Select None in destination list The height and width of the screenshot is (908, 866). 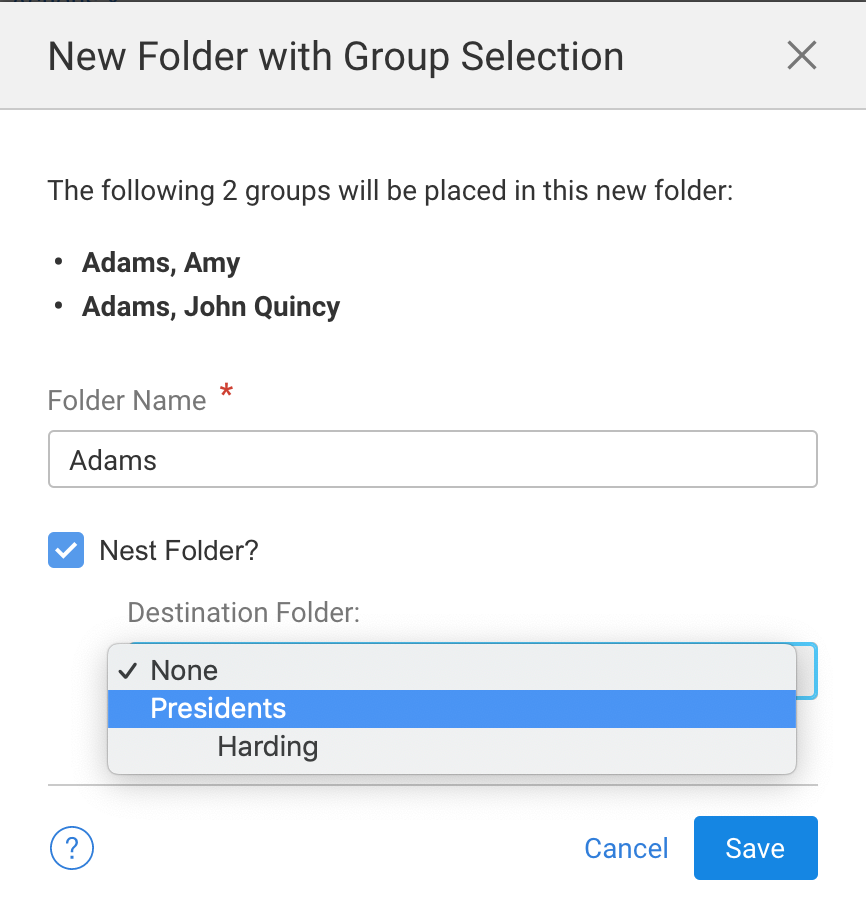[184, 670]
